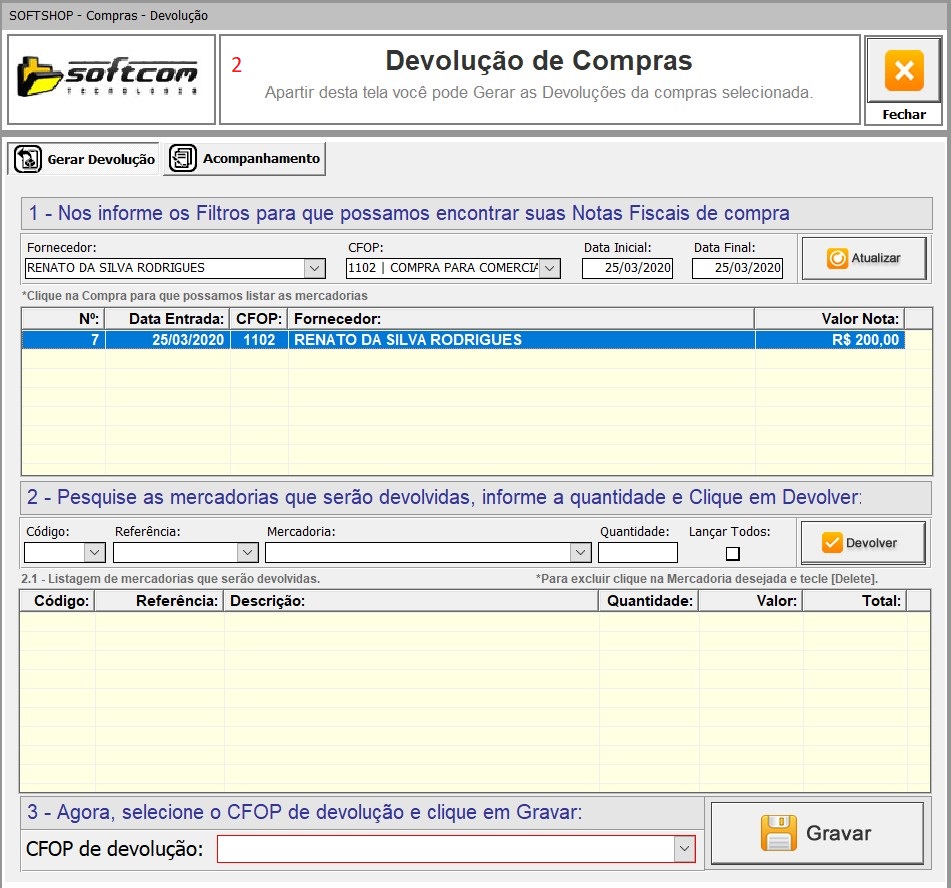Expand the Referência dropdown

click(x=248, y=552)
